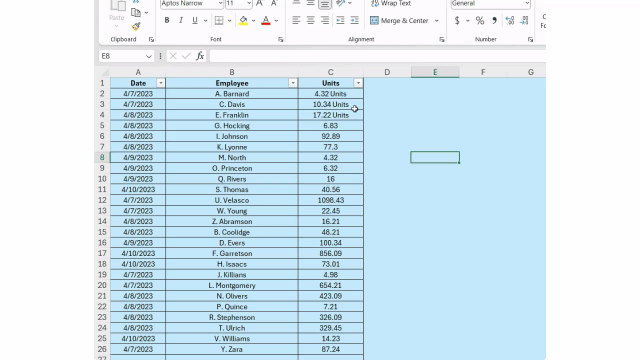The width and height of the screenshot is (640, 360).
Task: Select column D header
Action: (387, 72)
